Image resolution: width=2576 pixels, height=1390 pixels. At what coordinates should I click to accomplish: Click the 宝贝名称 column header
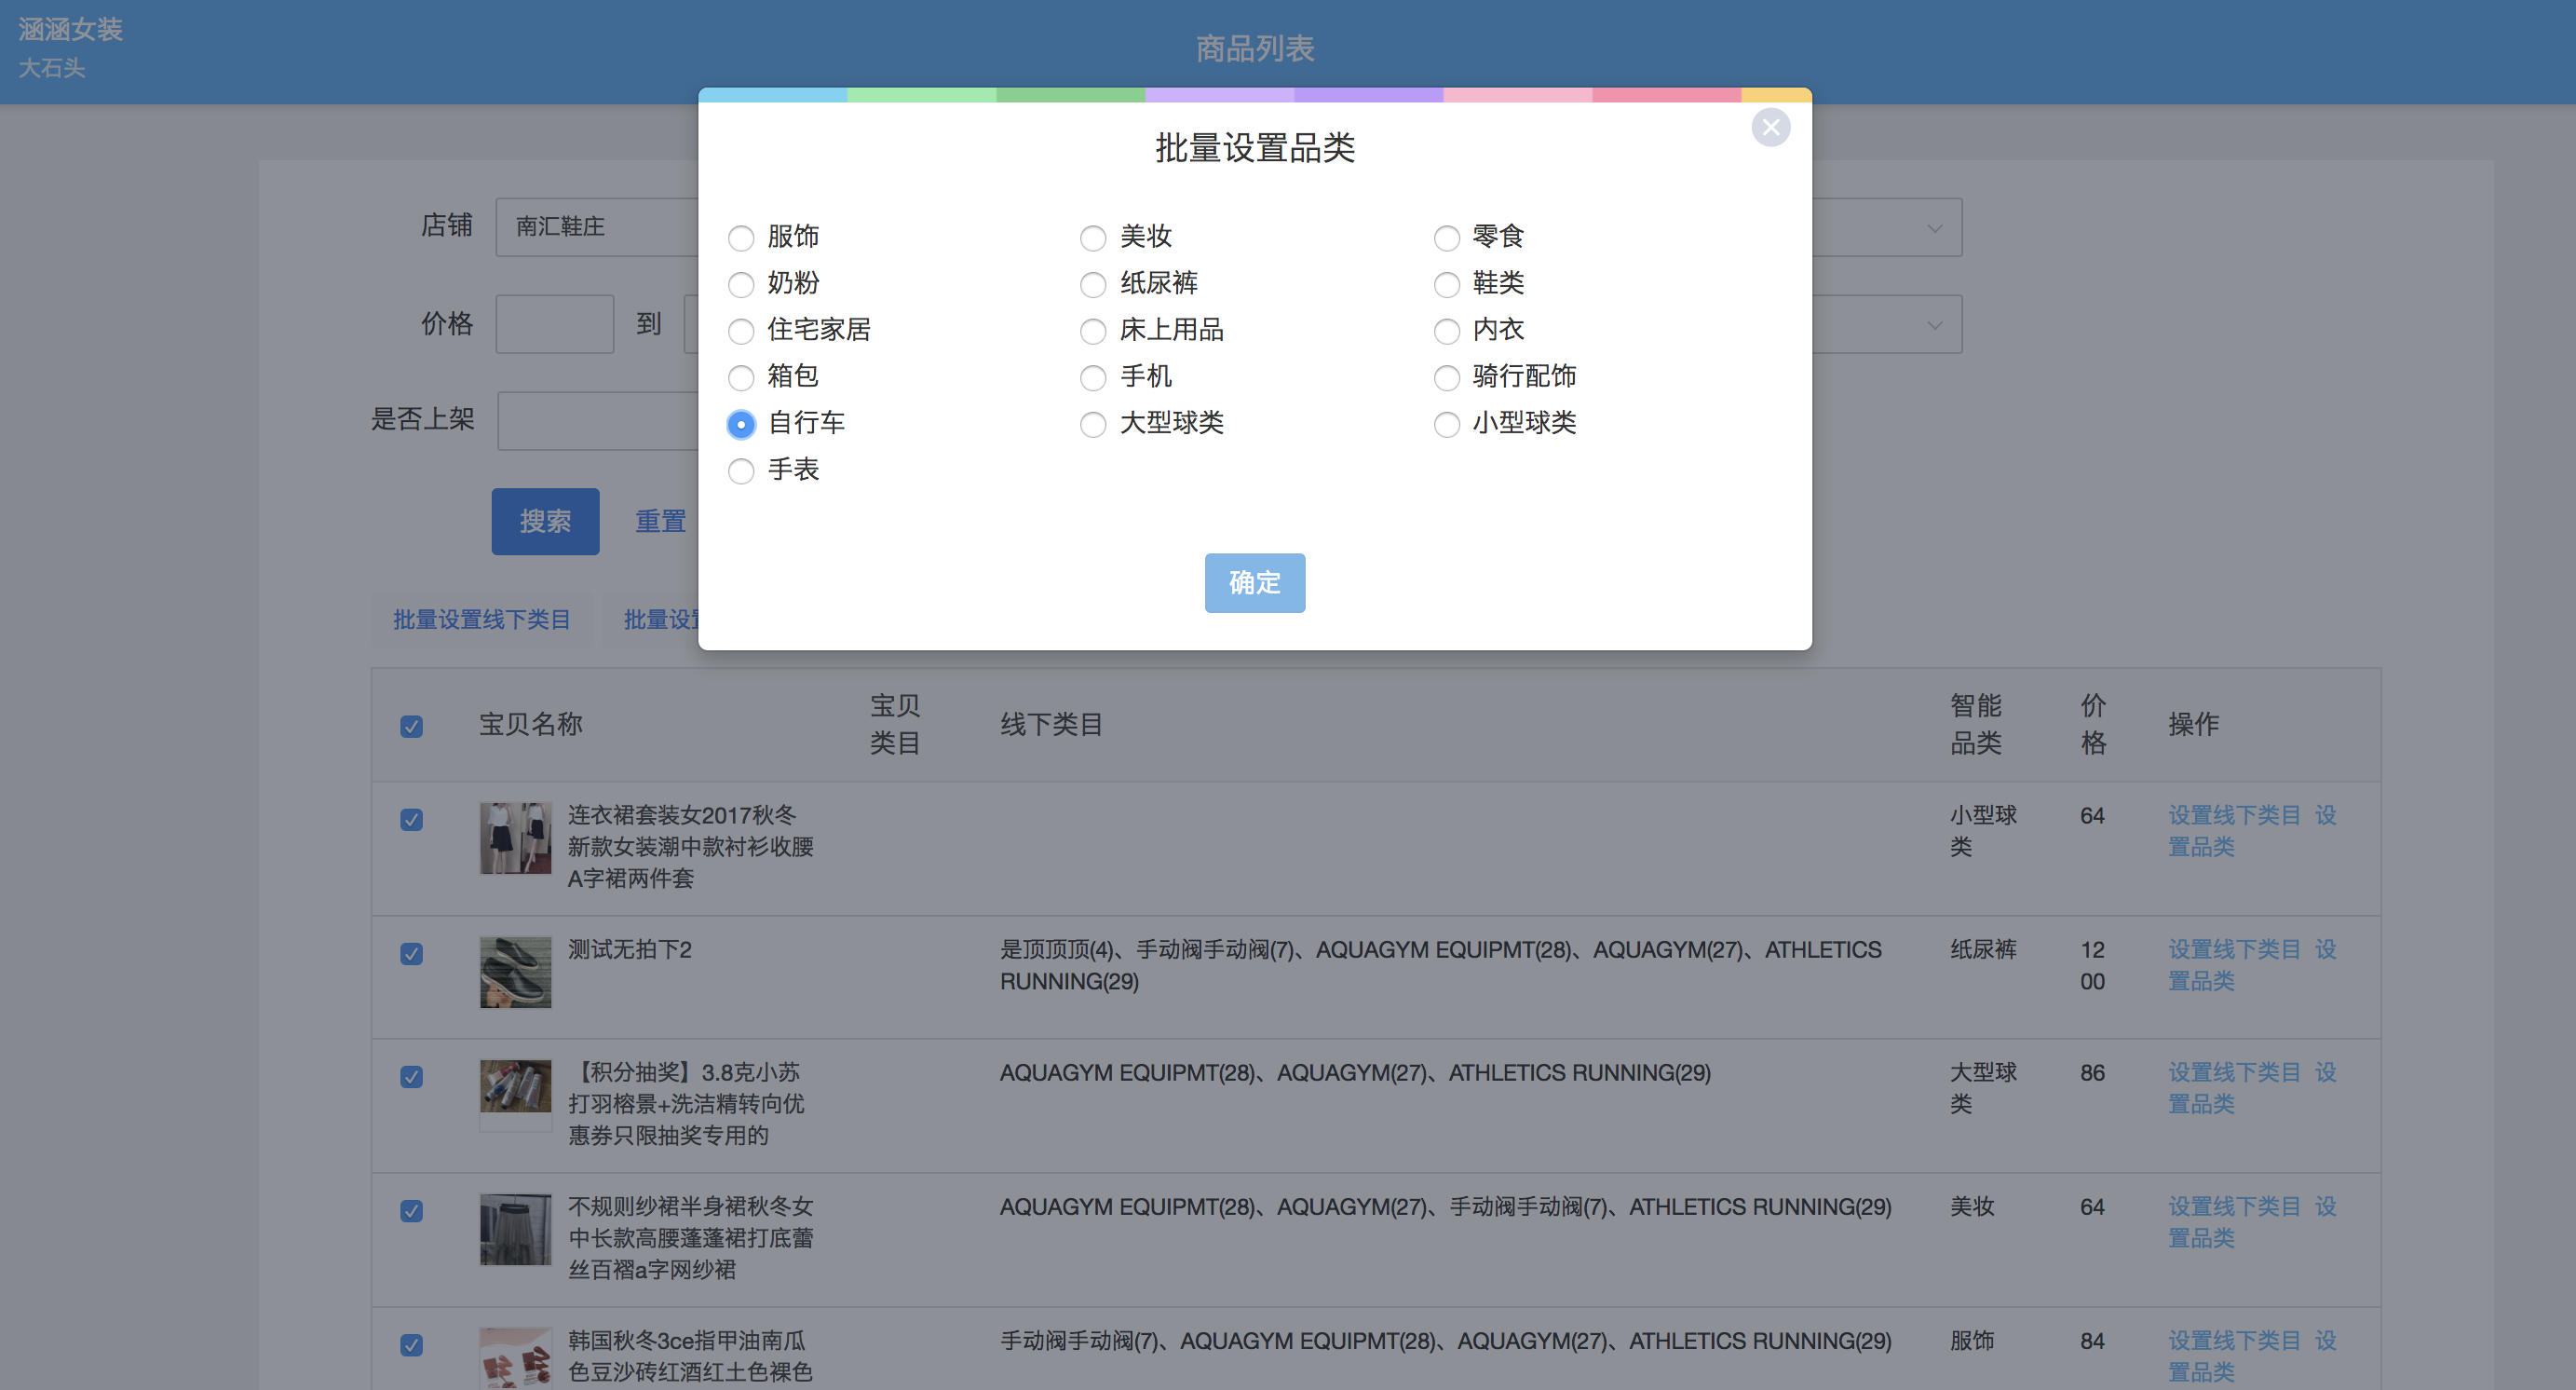tap(530, 724)
